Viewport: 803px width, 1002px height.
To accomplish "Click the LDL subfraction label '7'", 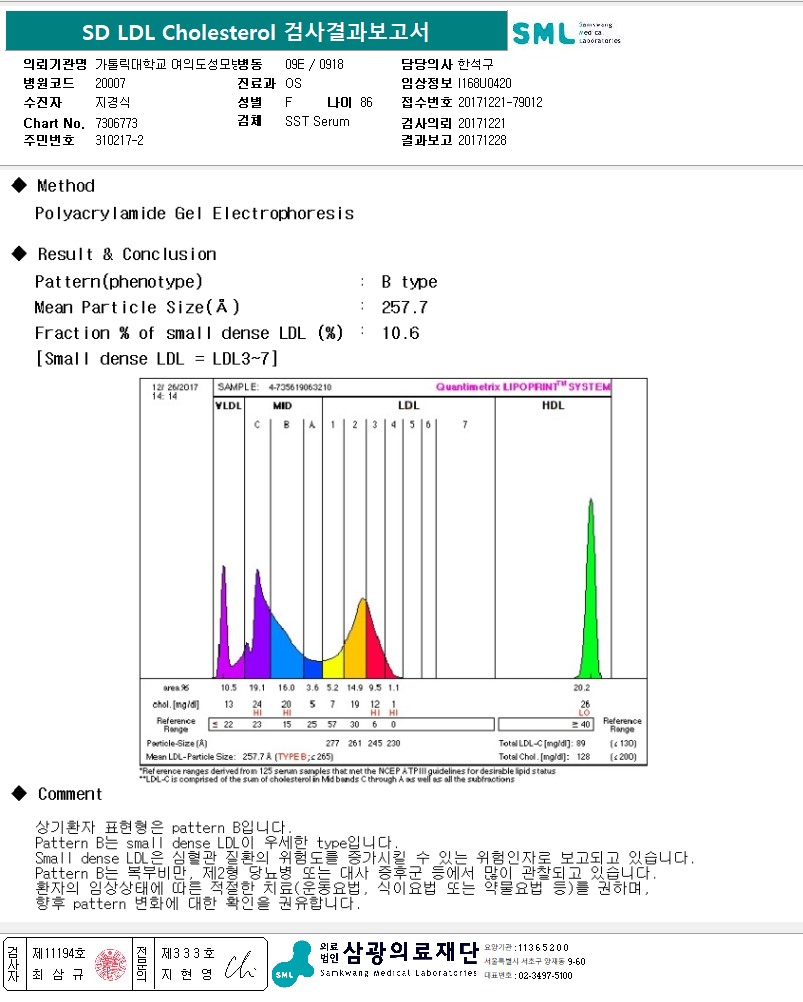I will point(465,424).
